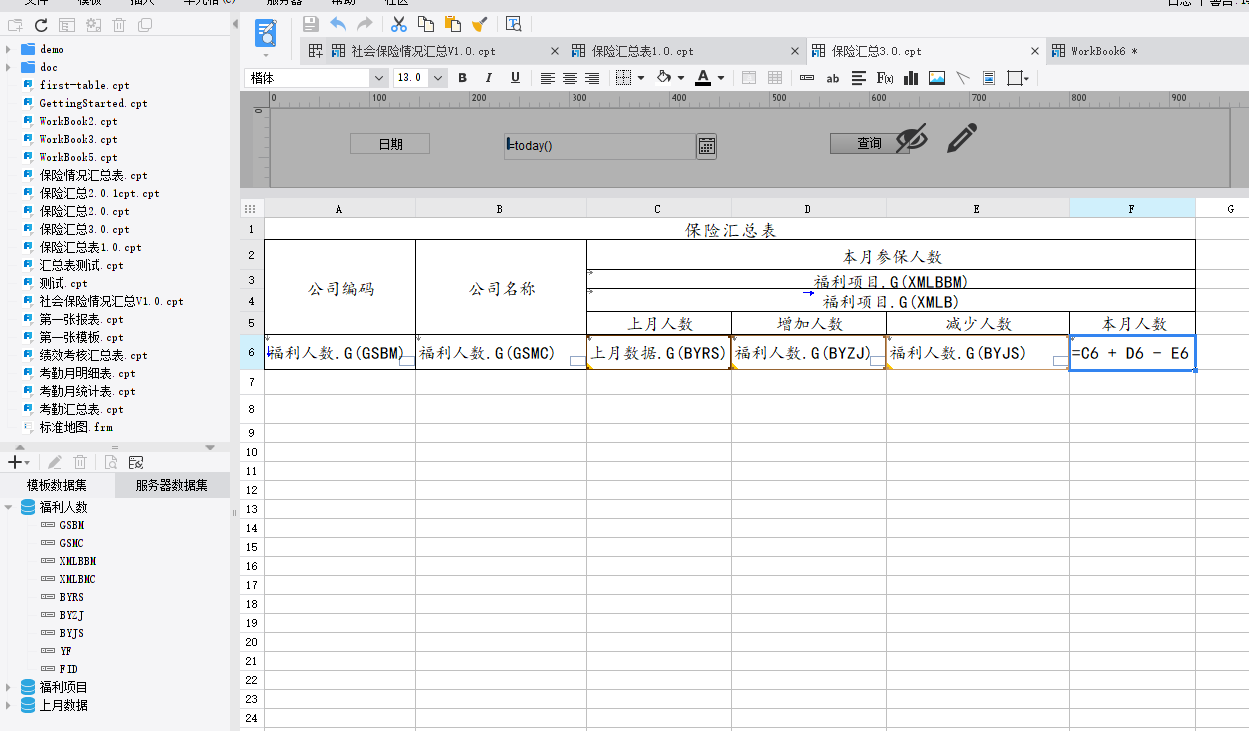Open the date picker calendar icon
The image size is (1249, 731).
(707, 146)
